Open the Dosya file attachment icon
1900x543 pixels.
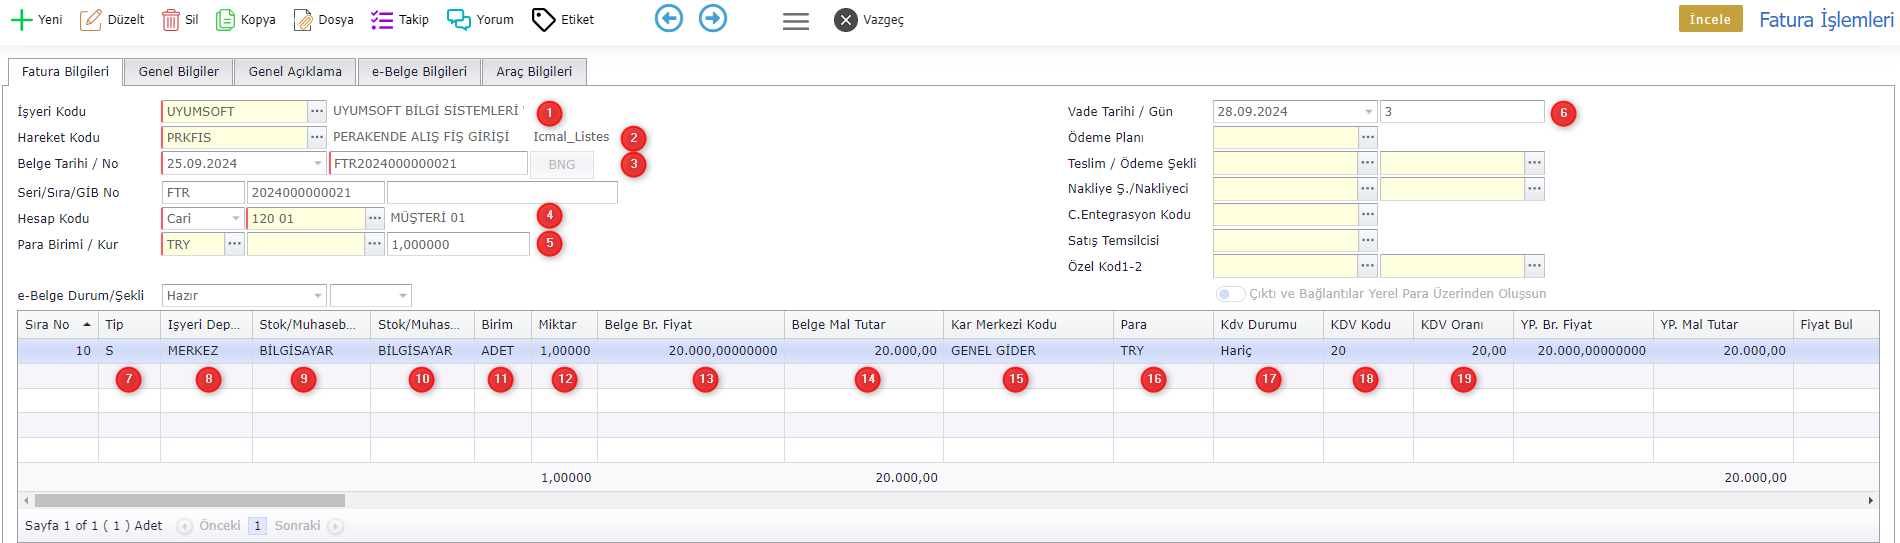pos(303,20)
